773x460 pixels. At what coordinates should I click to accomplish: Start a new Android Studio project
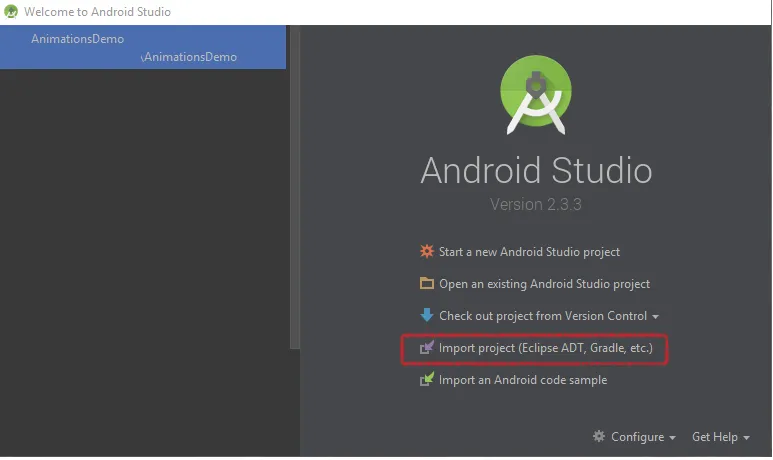529,252
